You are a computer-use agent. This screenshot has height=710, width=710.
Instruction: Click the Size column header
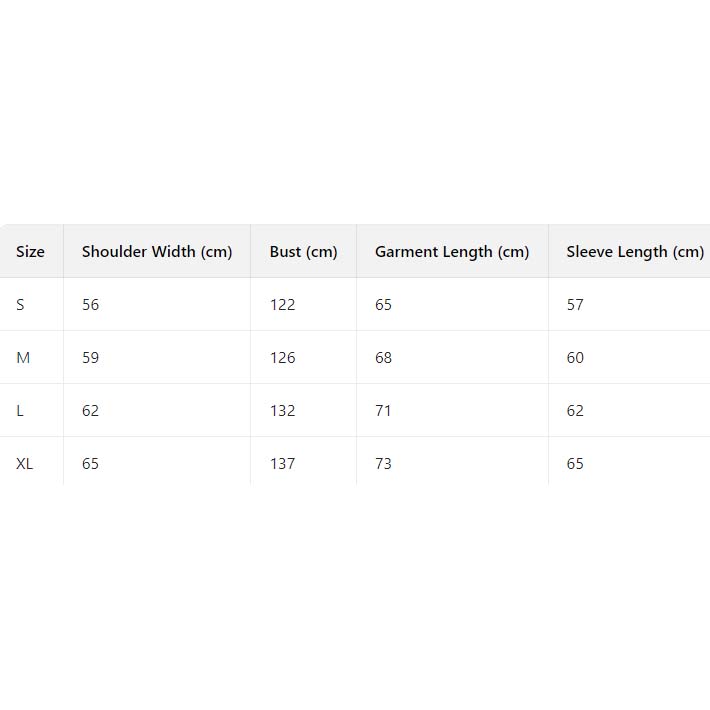point(30,252)
